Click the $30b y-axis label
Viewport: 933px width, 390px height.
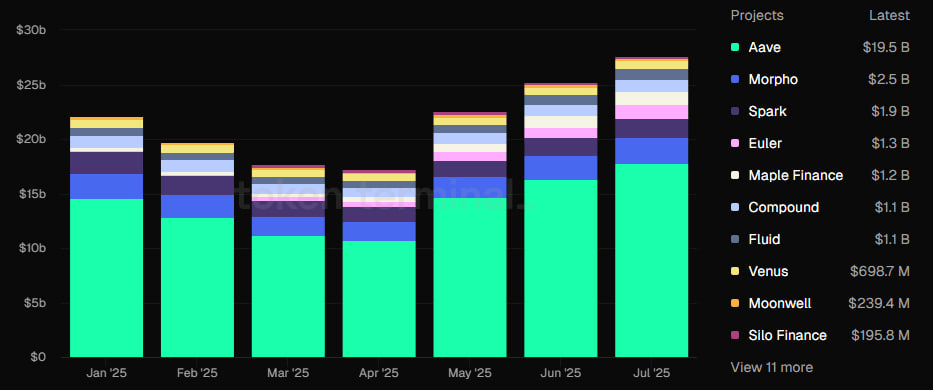click(x=31, y=30)
